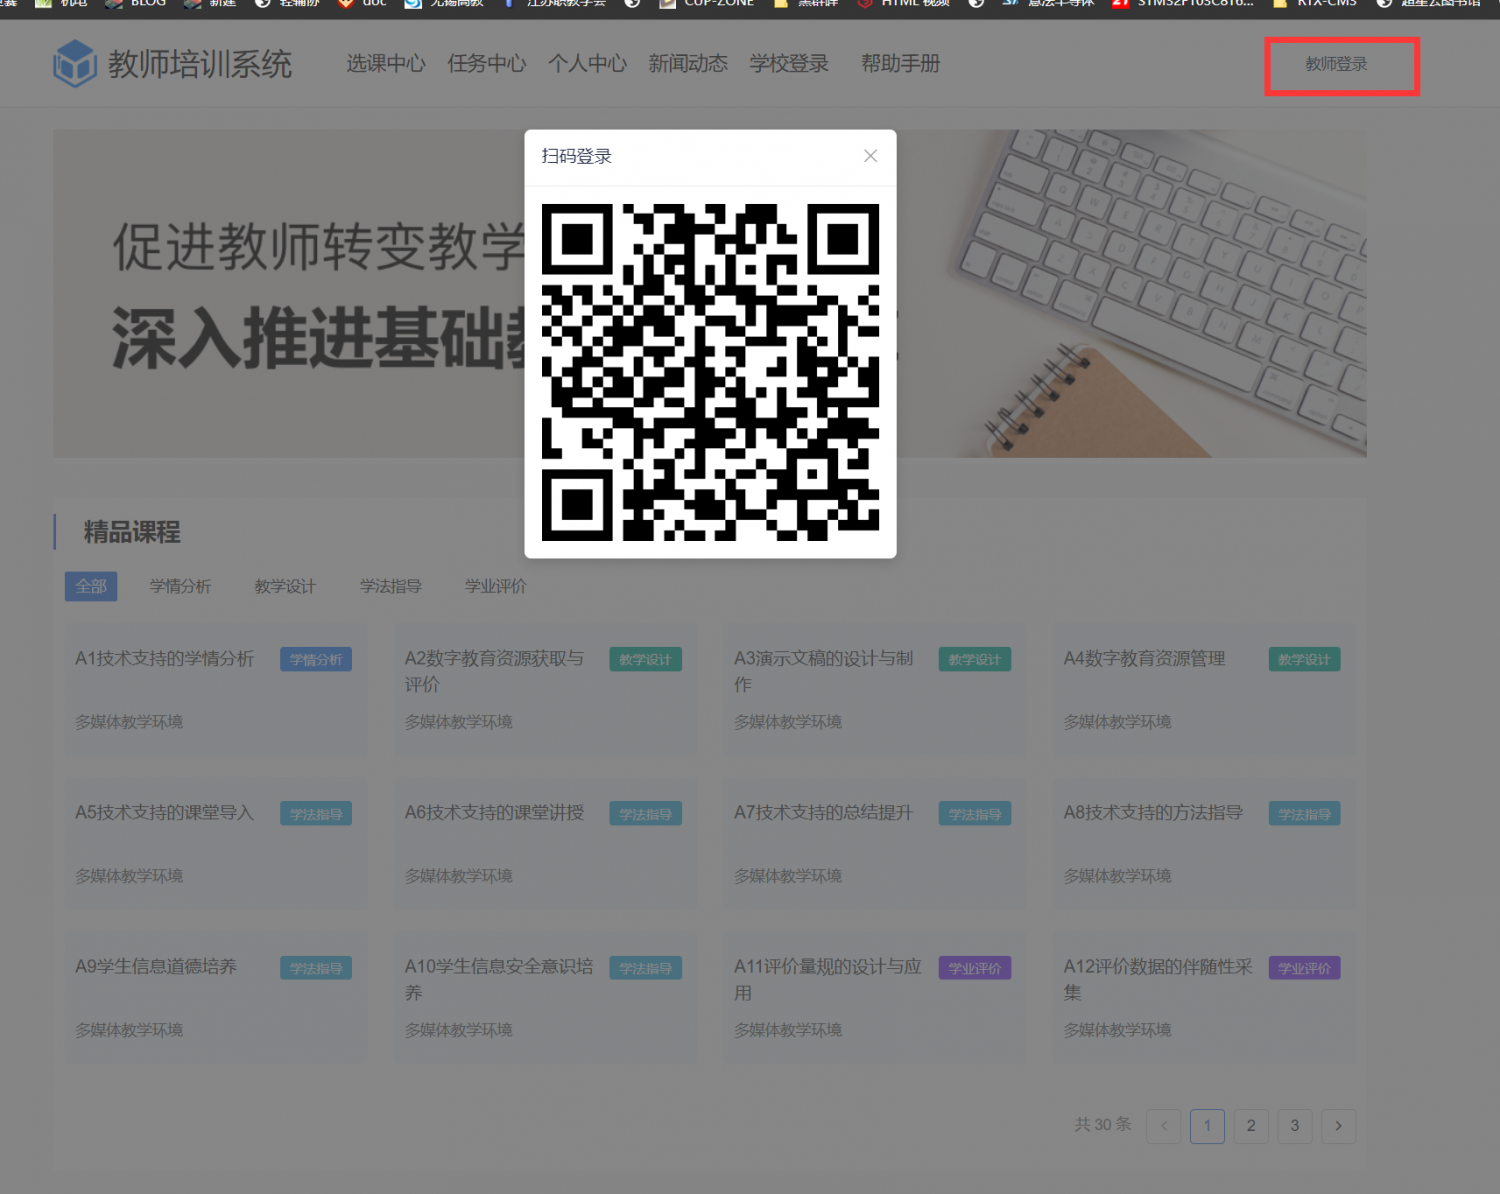This screenshot has height=1194, width=1500.
Task: Select the 教学设计 filter tab
Action: 285,586
